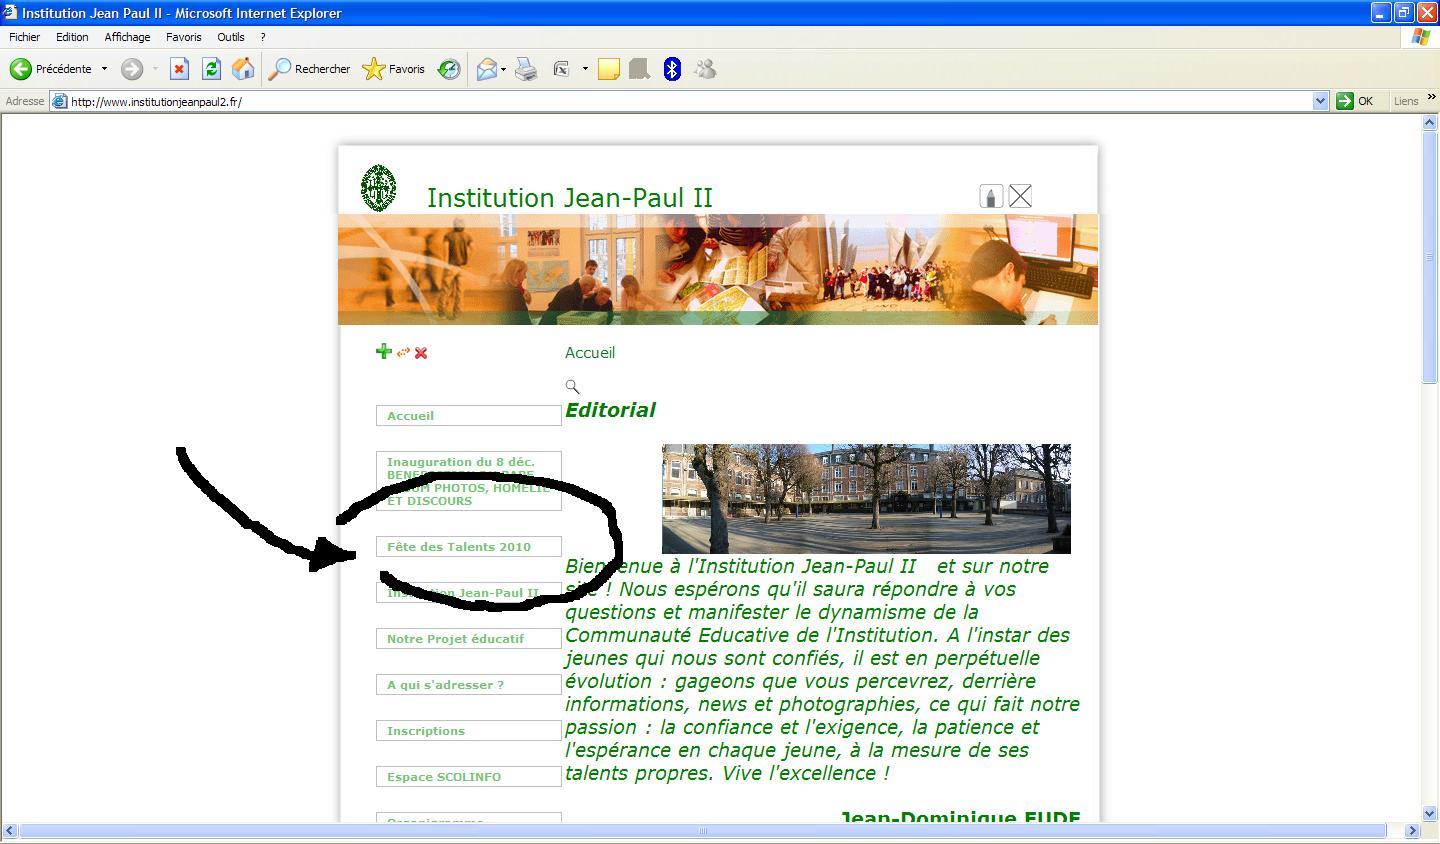
Task: Click the vertical scrollbar down arrow
Action: 1430,813
